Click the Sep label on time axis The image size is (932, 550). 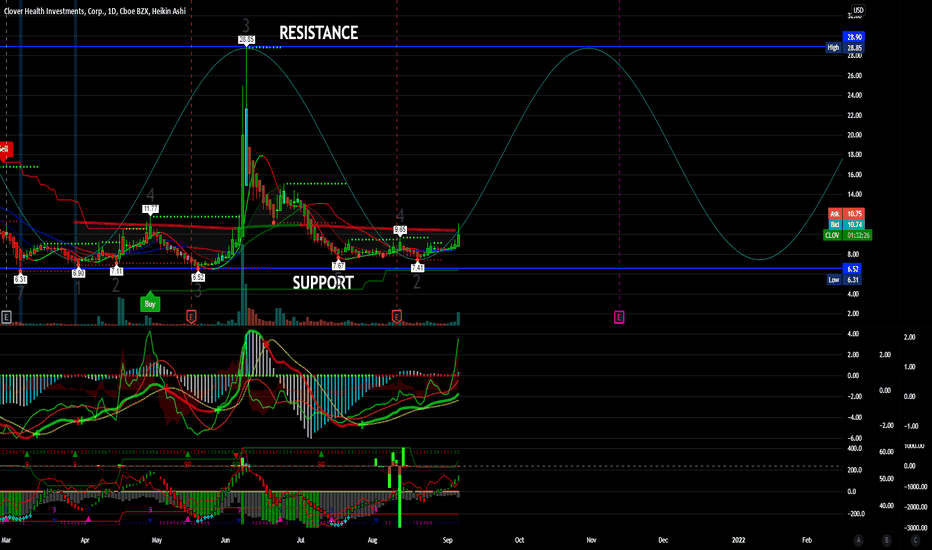448,540
